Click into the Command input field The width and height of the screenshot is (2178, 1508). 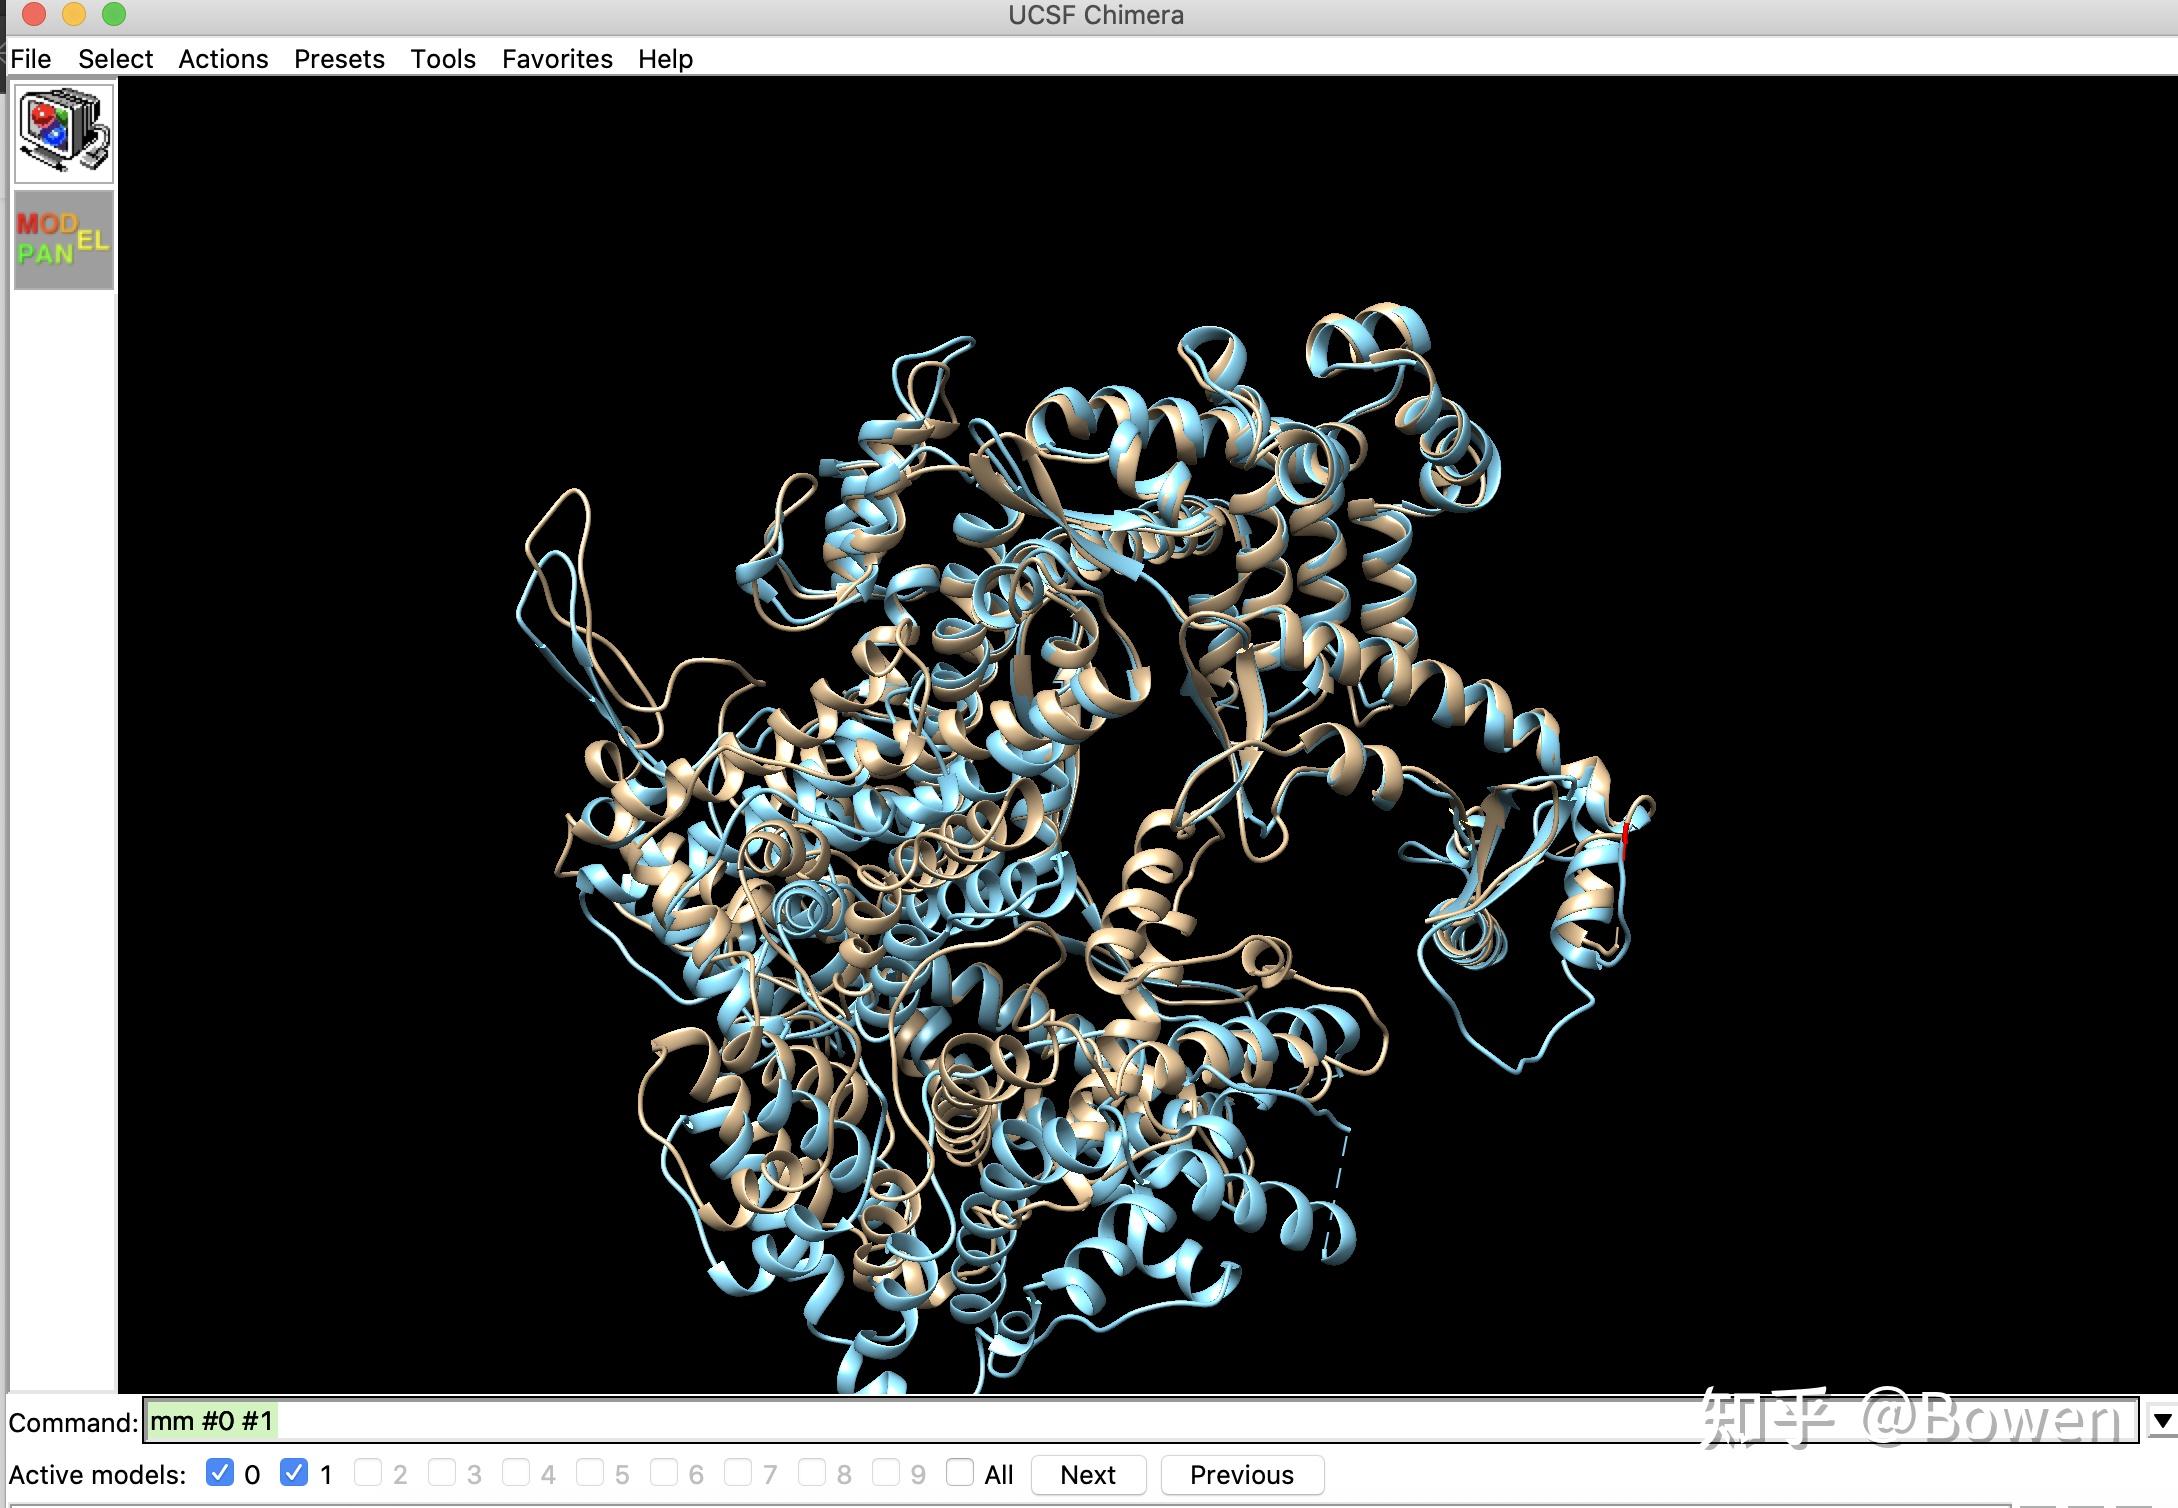pos(900,1421)
